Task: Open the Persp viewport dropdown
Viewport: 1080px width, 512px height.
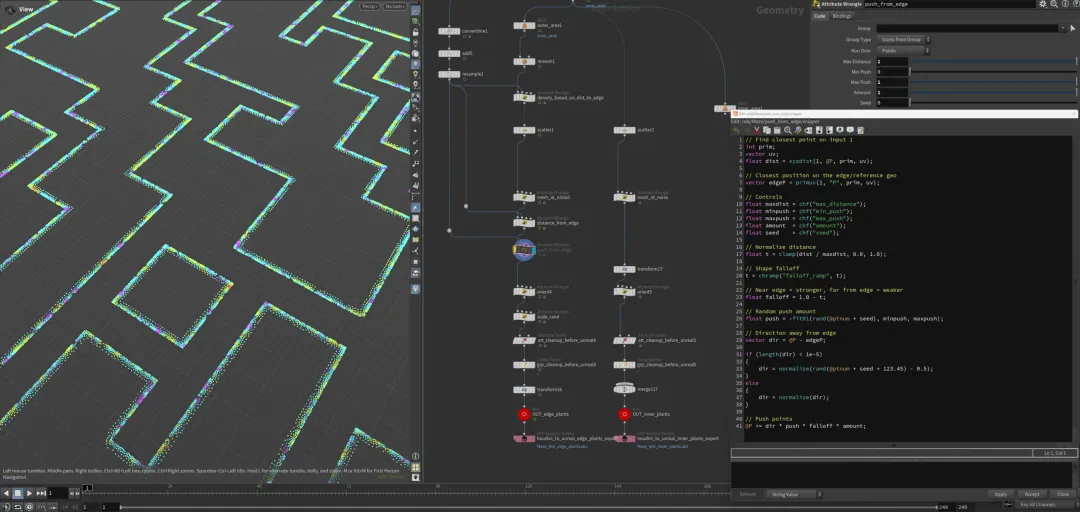Action: [x=369, y=6]
